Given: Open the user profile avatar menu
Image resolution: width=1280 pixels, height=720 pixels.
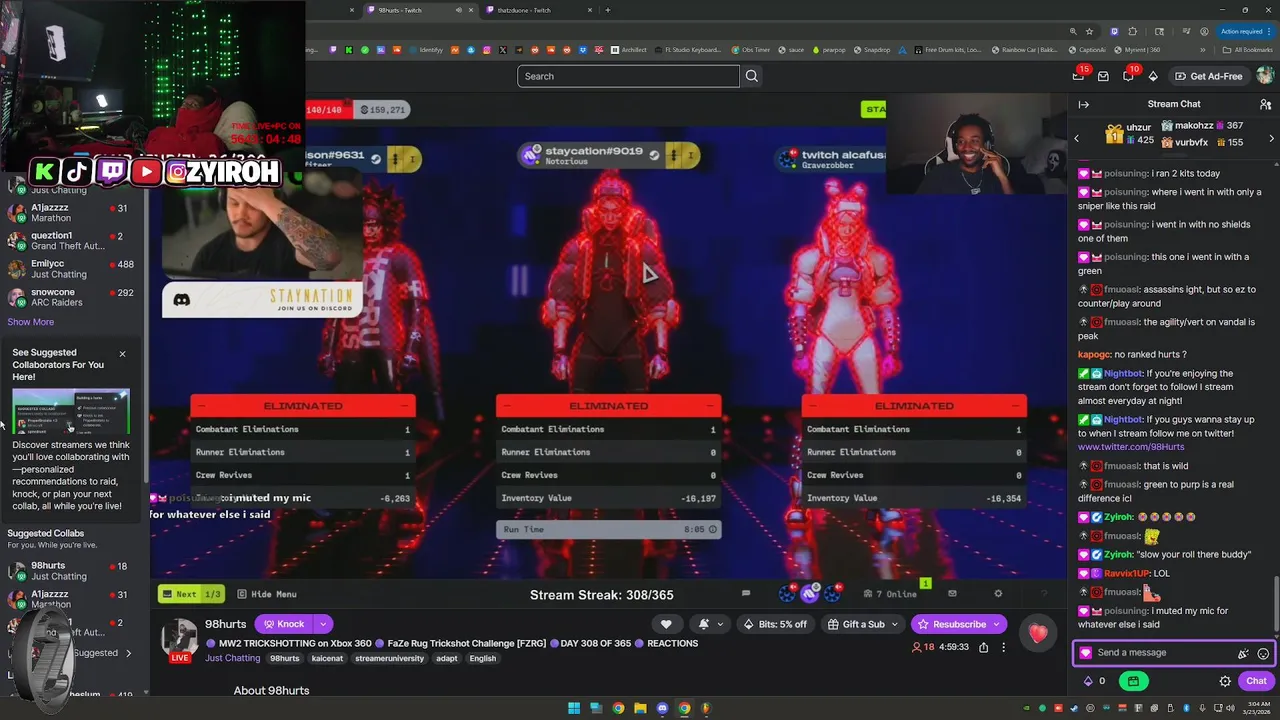Looking at the screenshot, I should (x=1265, y=76).
